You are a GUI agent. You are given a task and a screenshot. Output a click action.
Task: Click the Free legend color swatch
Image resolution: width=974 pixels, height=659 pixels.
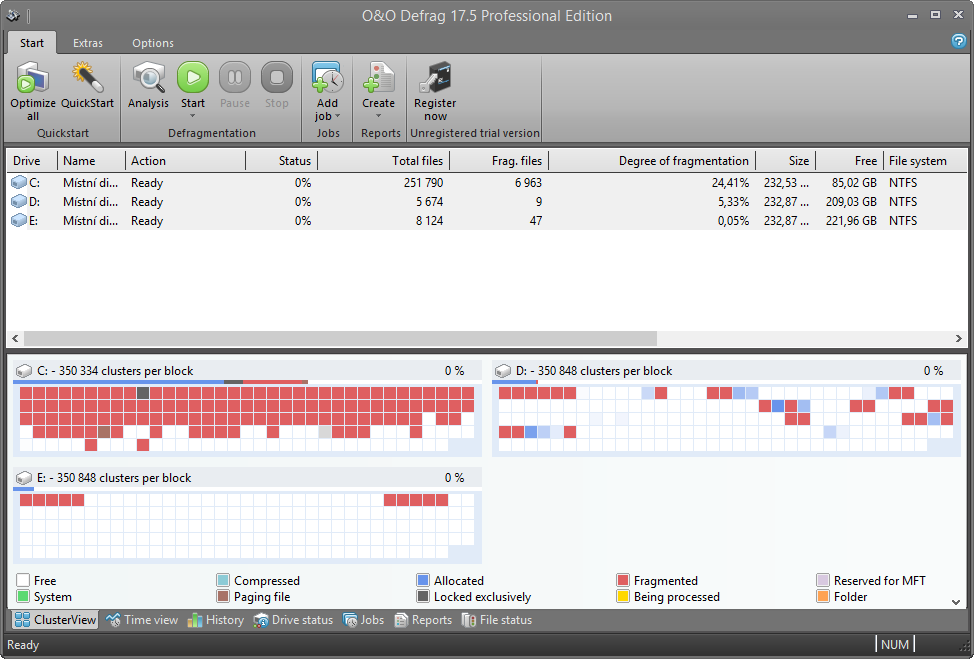(x=23, y=580)
